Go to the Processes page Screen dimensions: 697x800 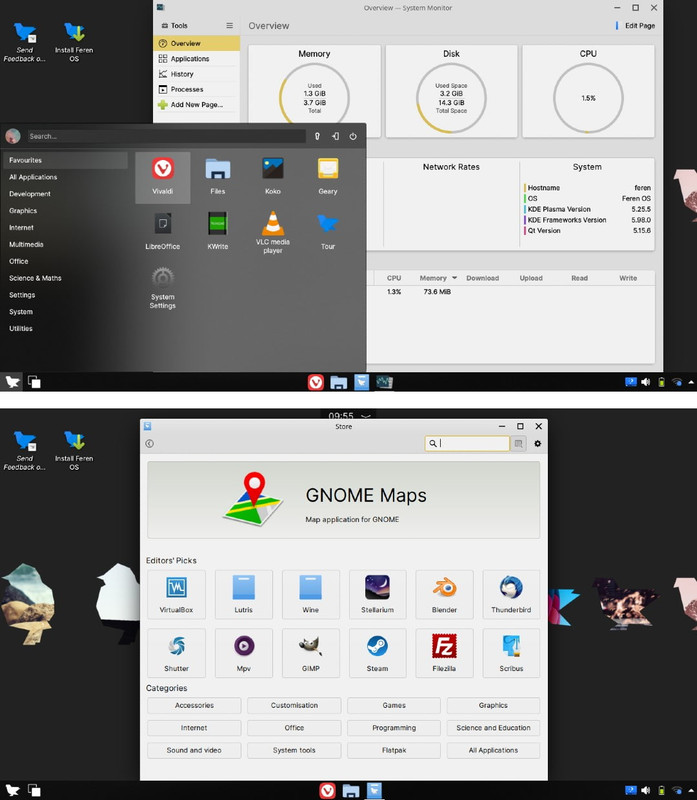tap(196, 89)
